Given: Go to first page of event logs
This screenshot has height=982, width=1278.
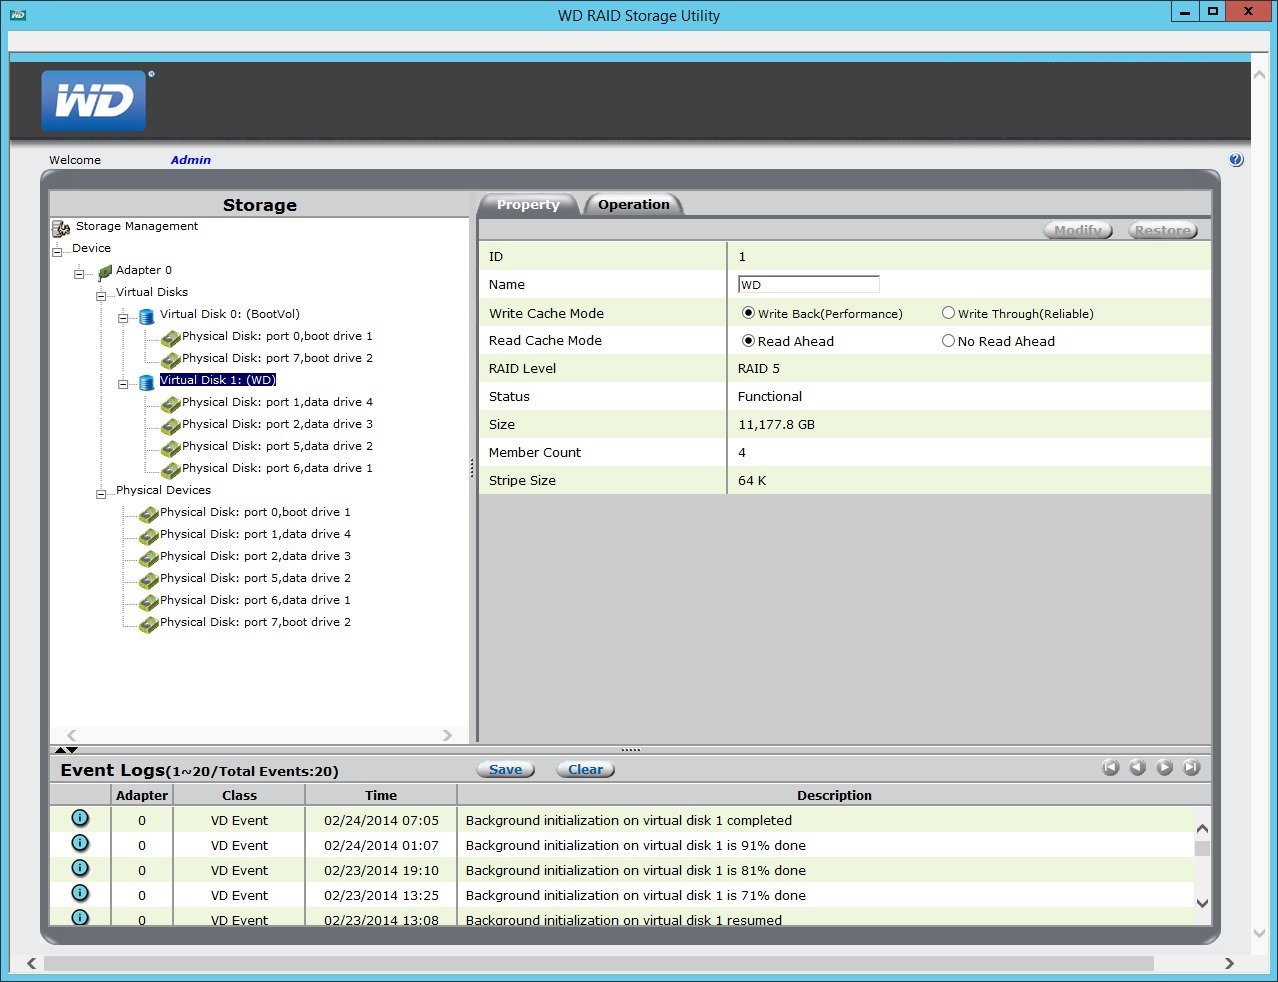Looking at the screenshot, I should point(1110,767).
